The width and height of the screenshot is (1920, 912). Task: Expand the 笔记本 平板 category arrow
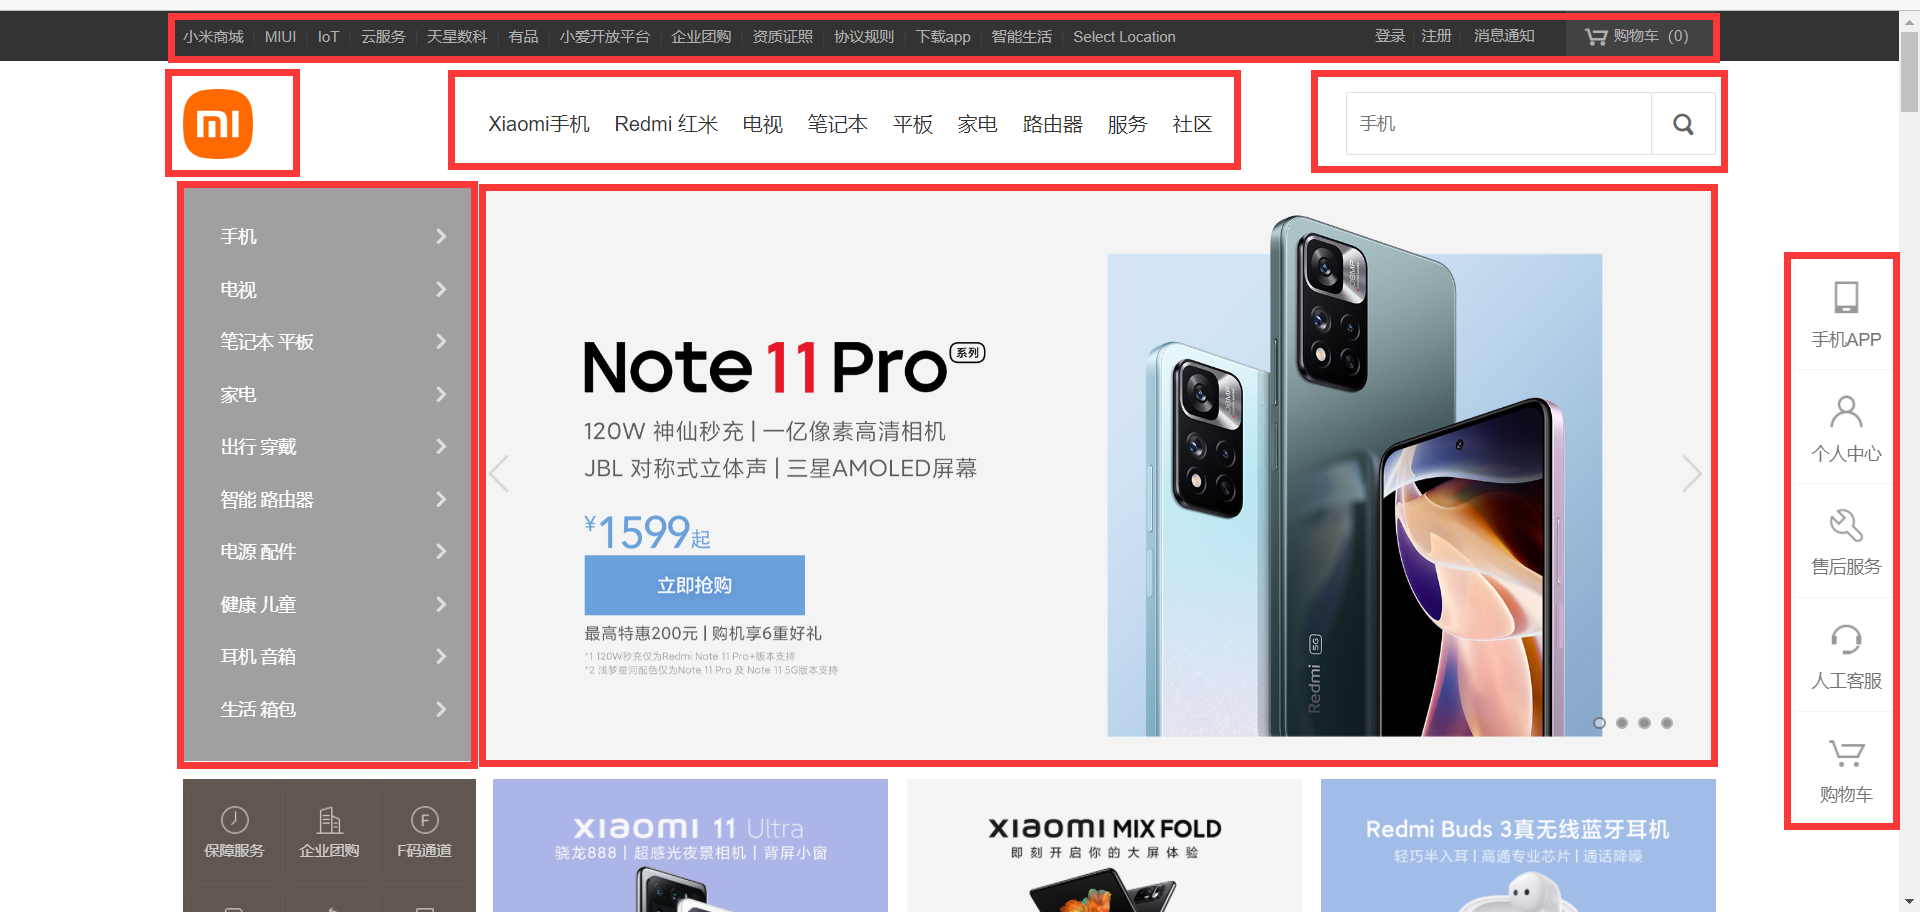[x=441, y=341]
